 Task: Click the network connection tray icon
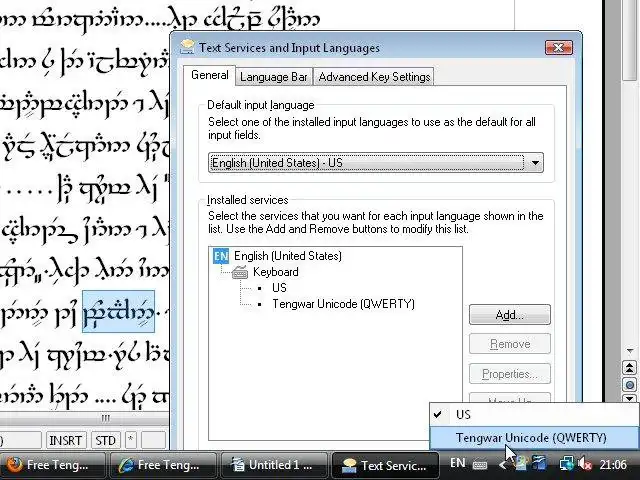(567, 464)
